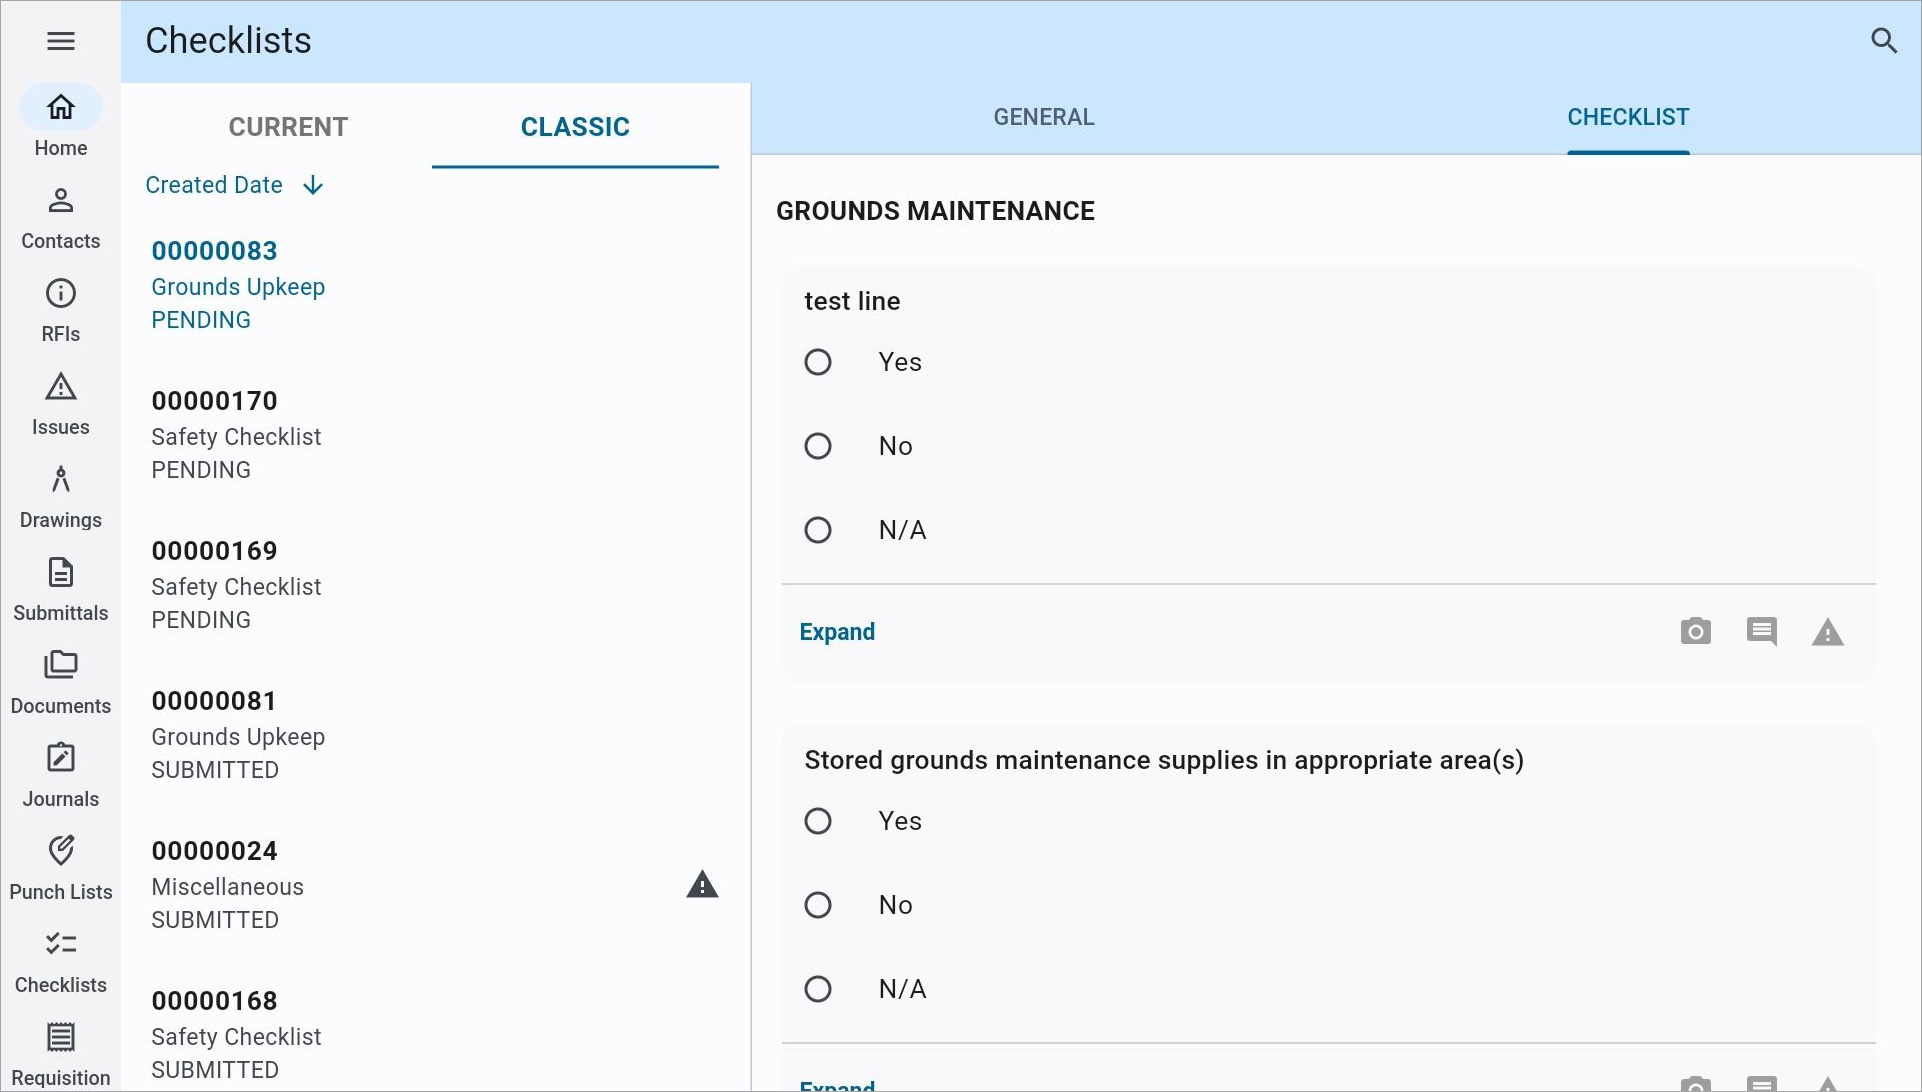Open checklist 00000081 Grounds Upkeep
This screenshot has height=1092, width=1922.
coord(435,735)
